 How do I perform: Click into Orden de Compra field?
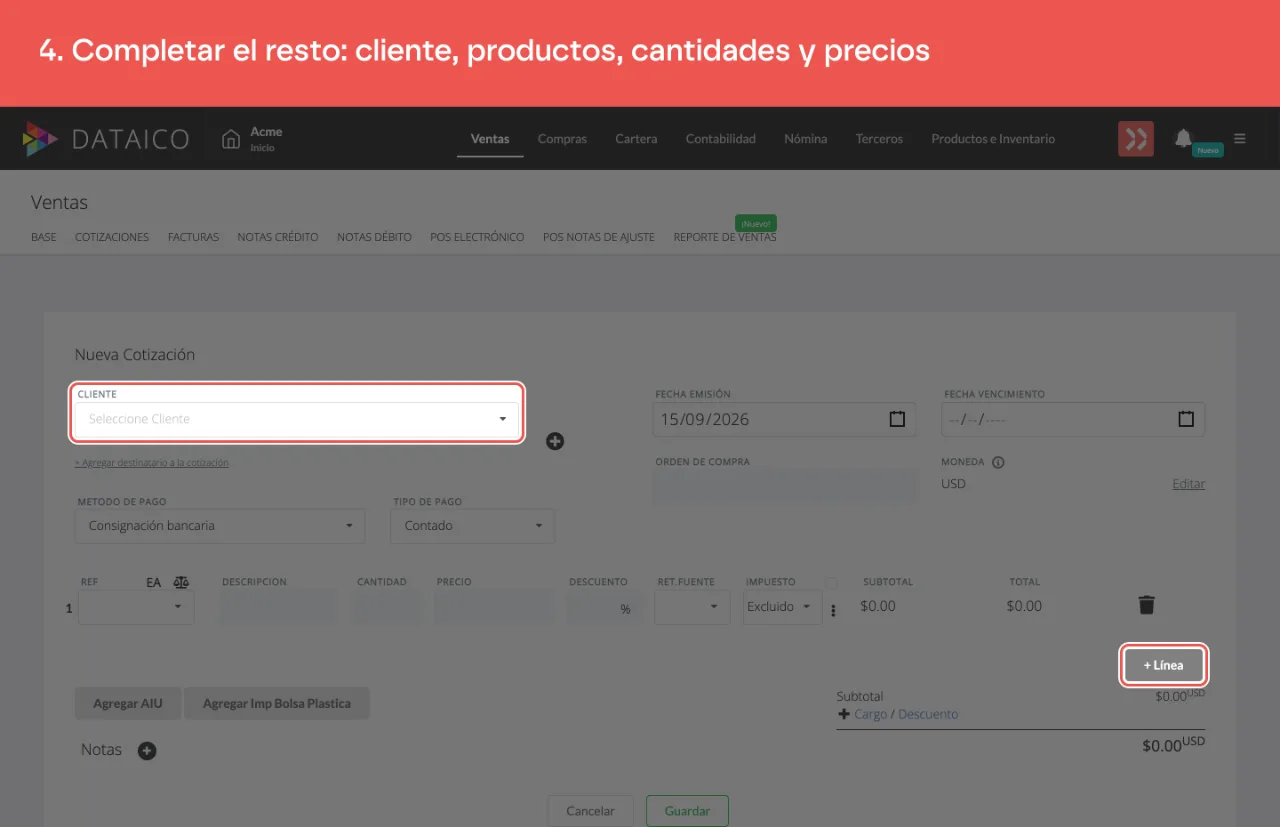click(x=785, y=486)
